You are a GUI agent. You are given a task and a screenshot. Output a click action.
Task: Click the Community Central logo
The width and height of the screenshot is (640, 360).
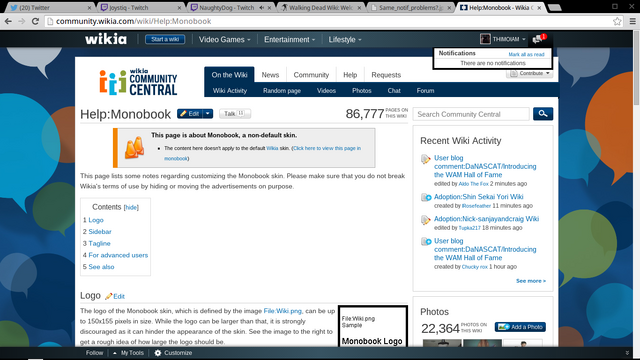[139, 82]
